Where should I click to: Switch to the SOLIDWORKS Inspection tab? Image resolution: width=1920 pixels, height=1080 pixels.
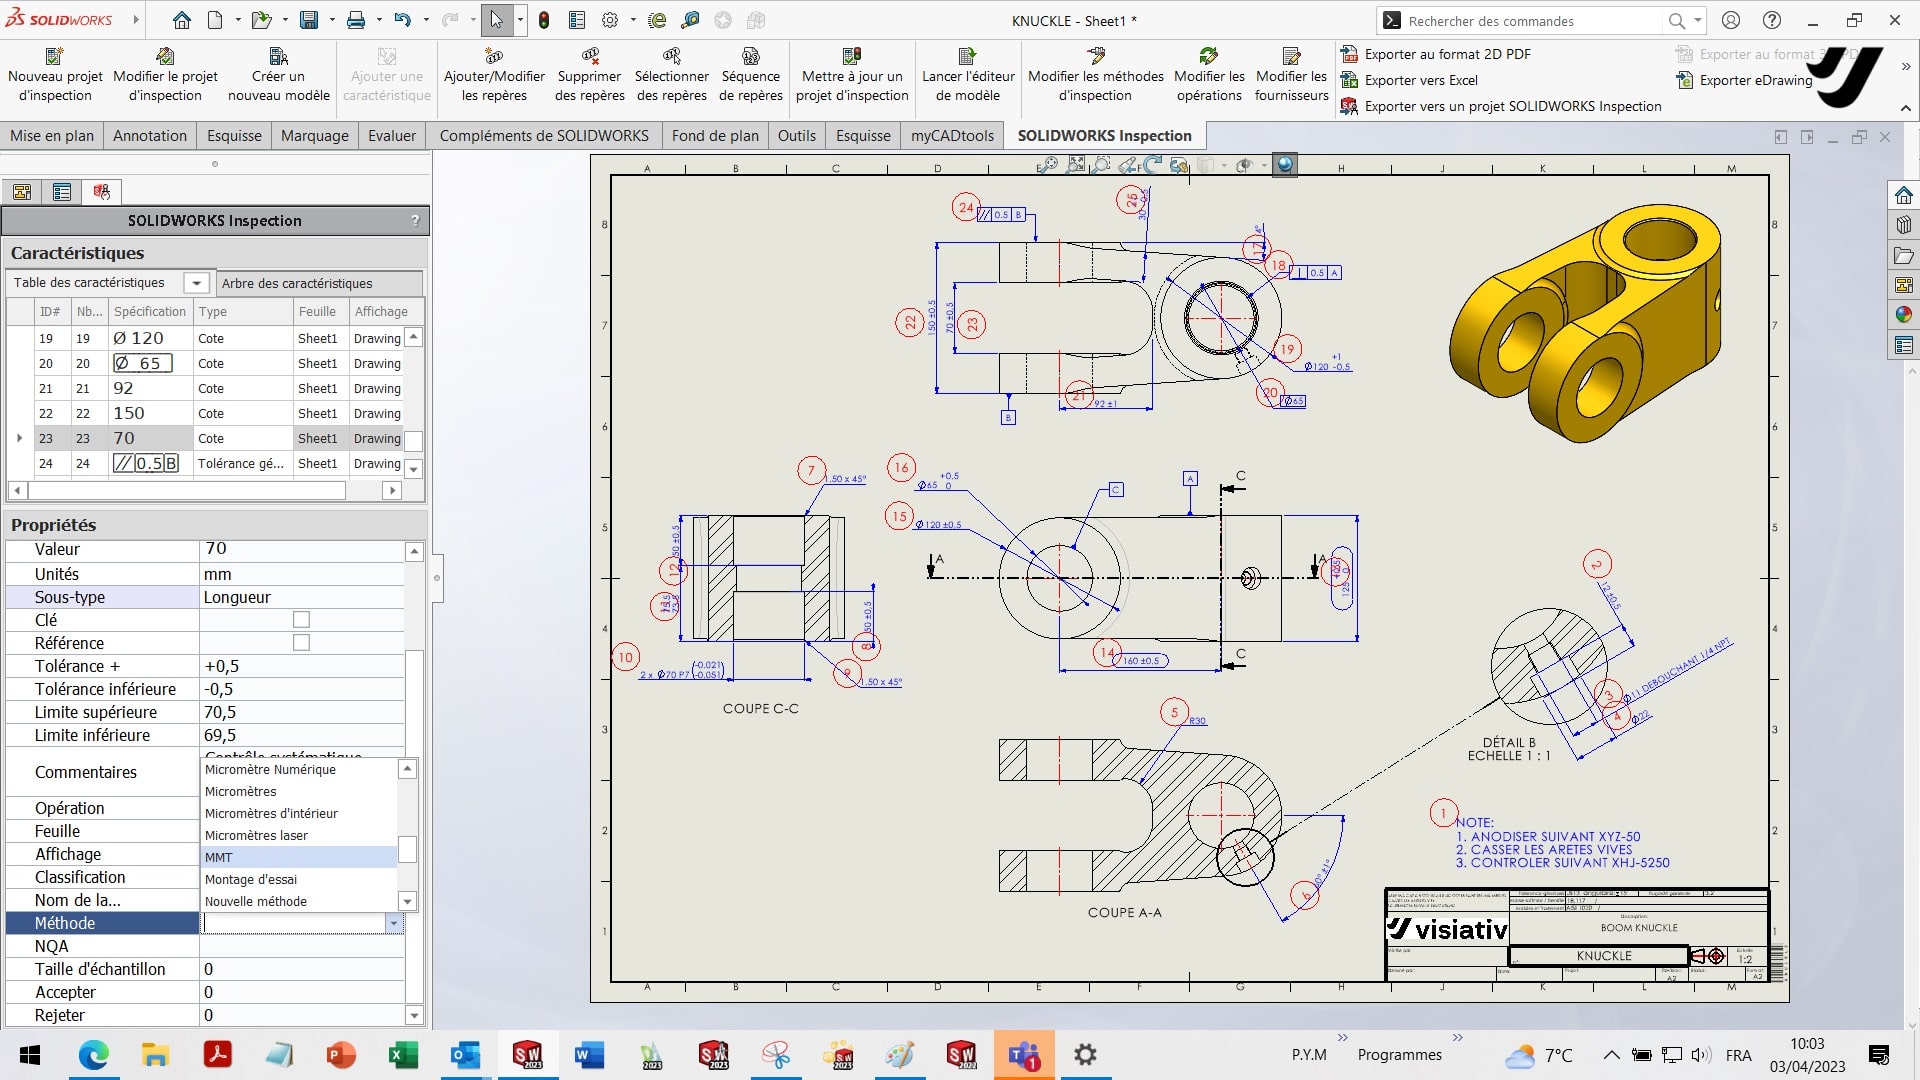(x=1105, y=136)
